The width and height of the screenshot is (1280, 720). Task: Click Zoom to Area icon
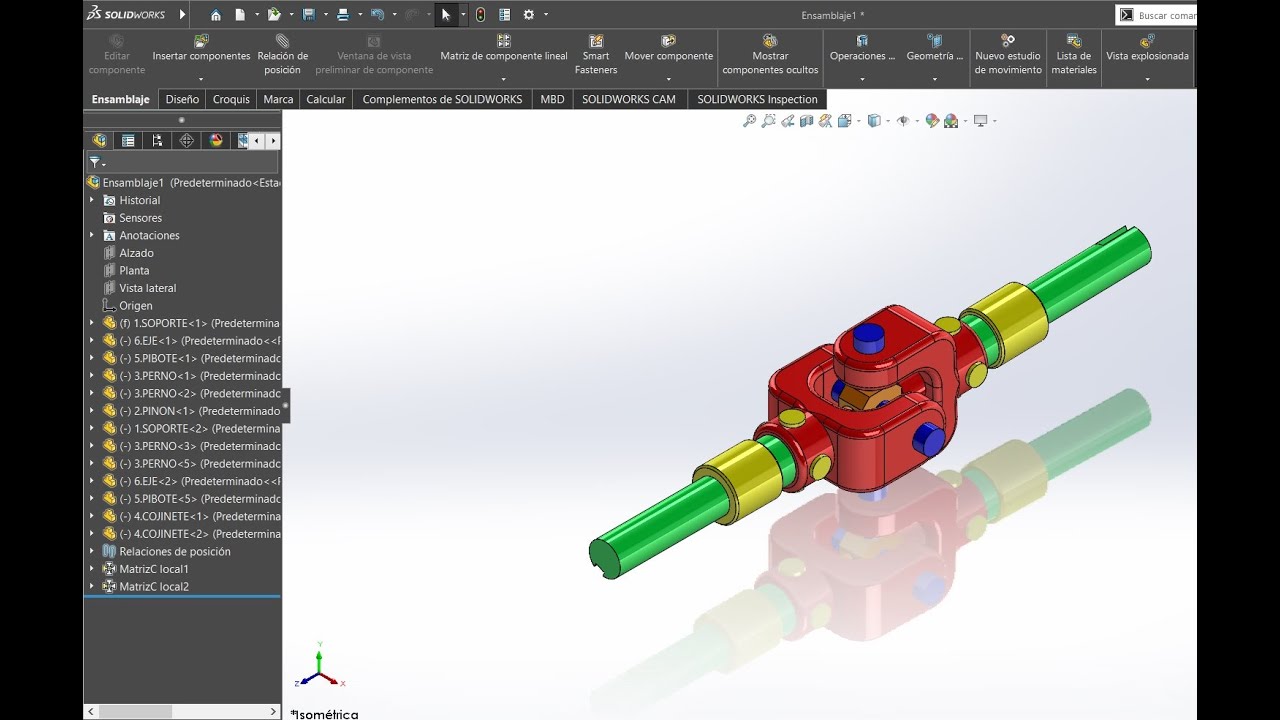click(x=768, y=121)
